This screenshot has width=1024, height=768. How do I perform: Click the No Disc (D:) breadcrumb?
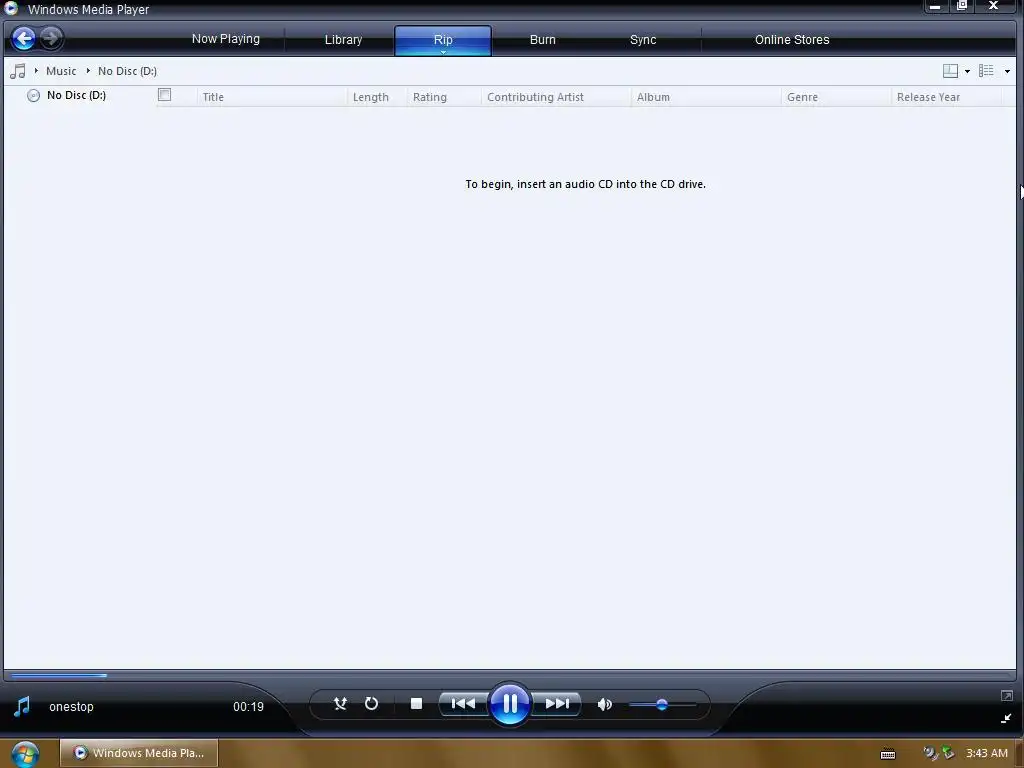point(127,71)
